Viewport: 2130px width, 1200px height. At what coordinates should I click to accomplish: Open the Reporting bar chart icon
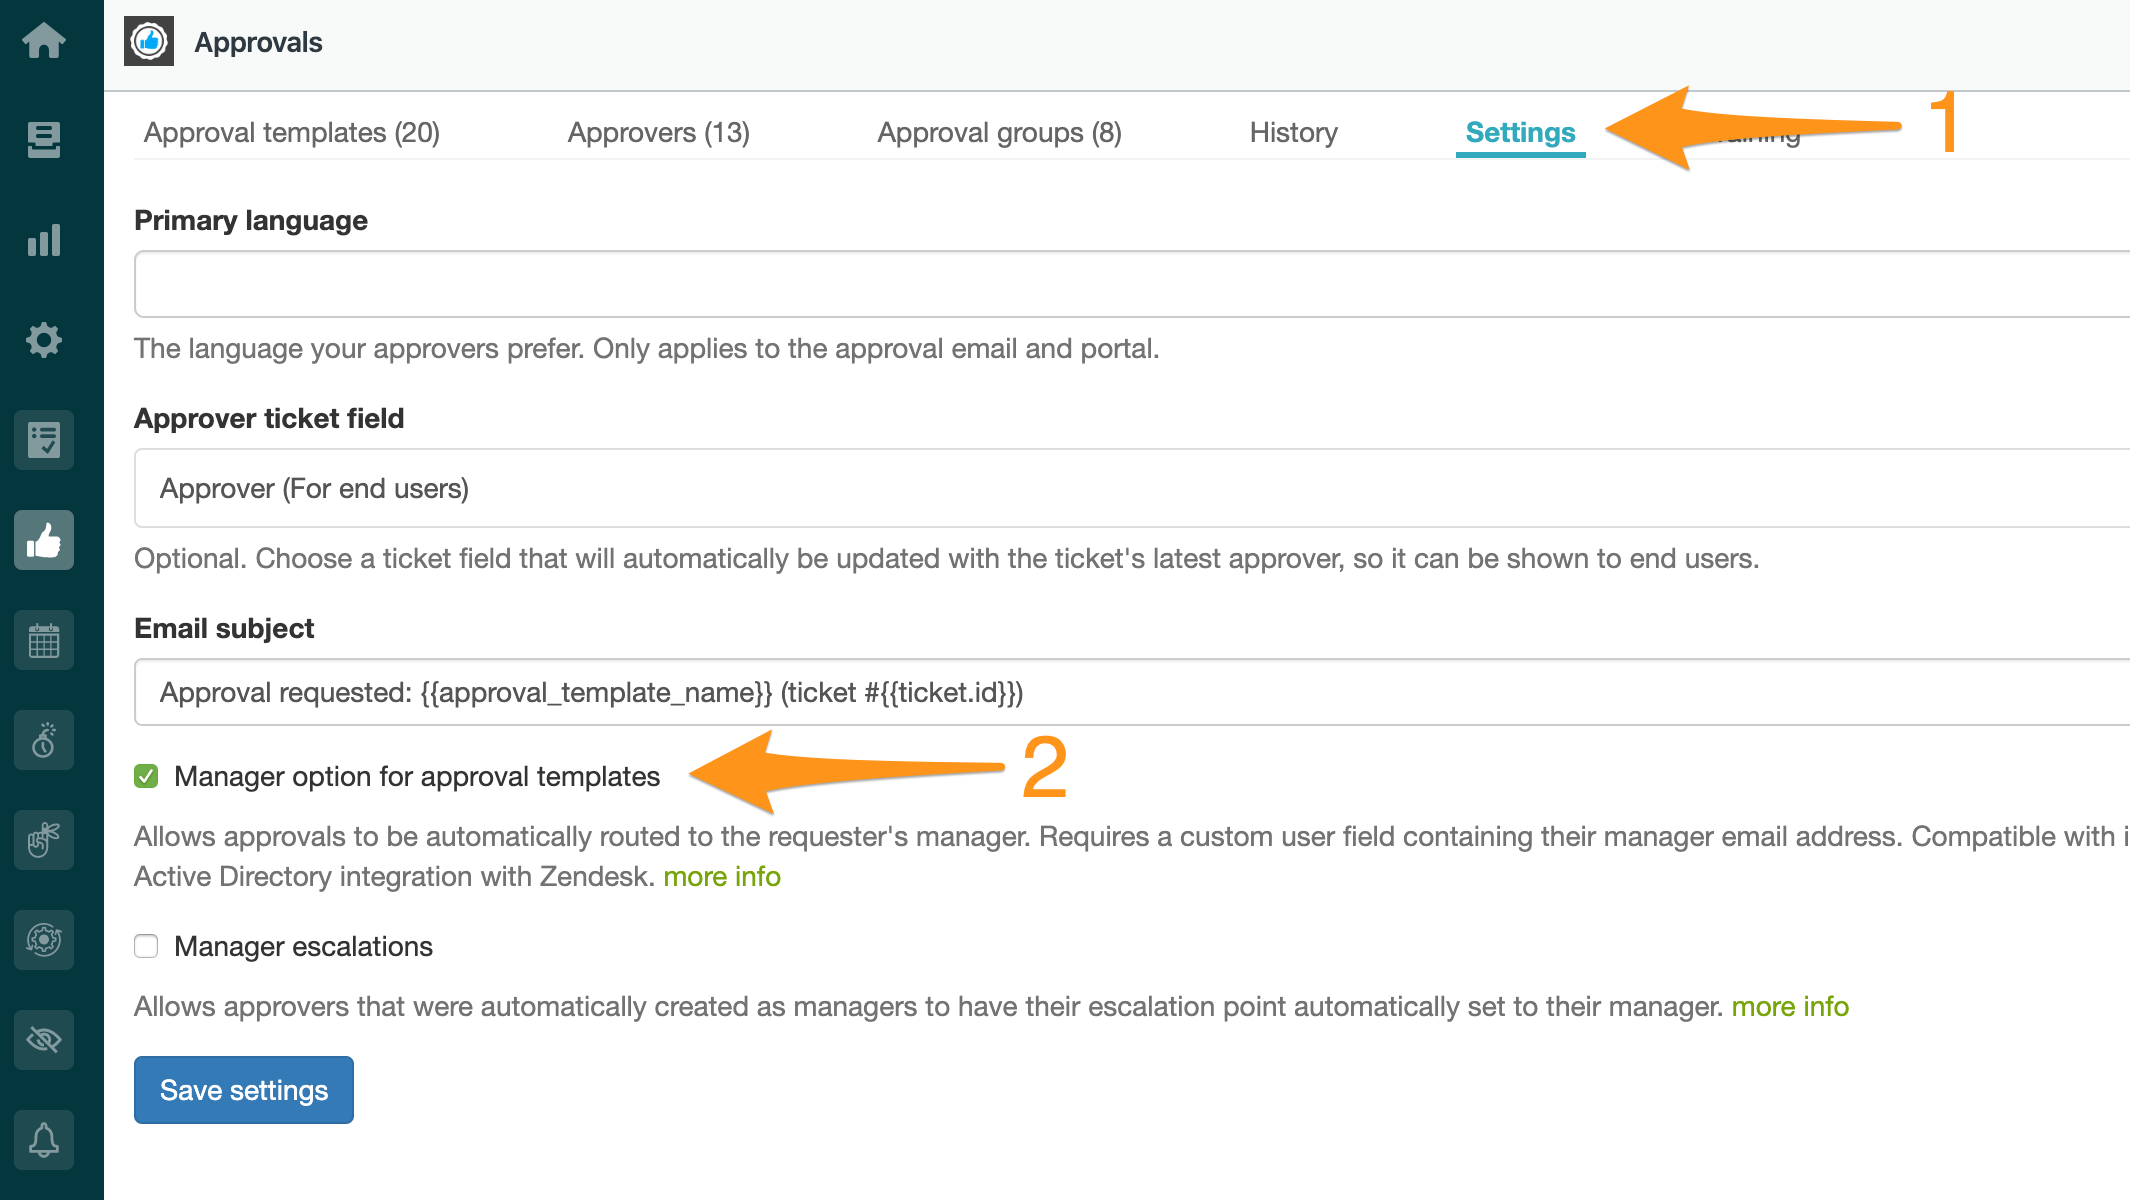pos(44,240)
